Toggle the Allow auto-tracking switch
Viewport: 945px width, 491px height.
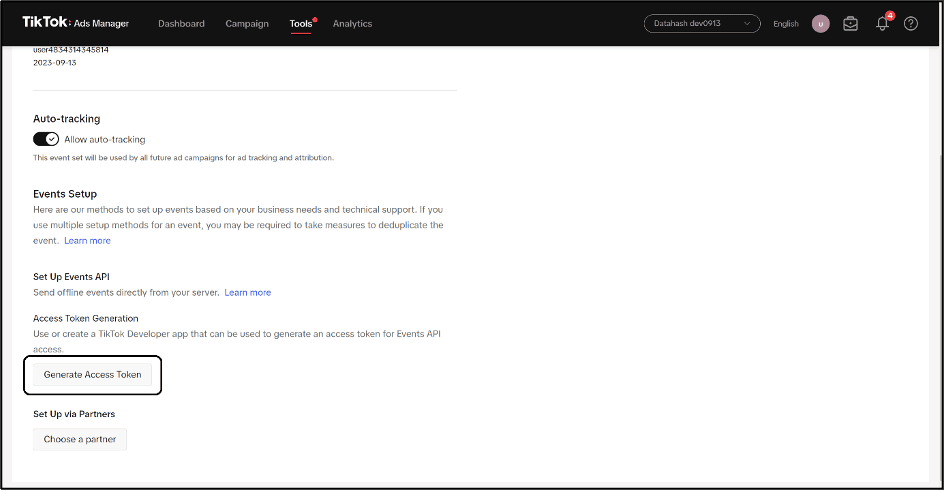click(46, 139)
